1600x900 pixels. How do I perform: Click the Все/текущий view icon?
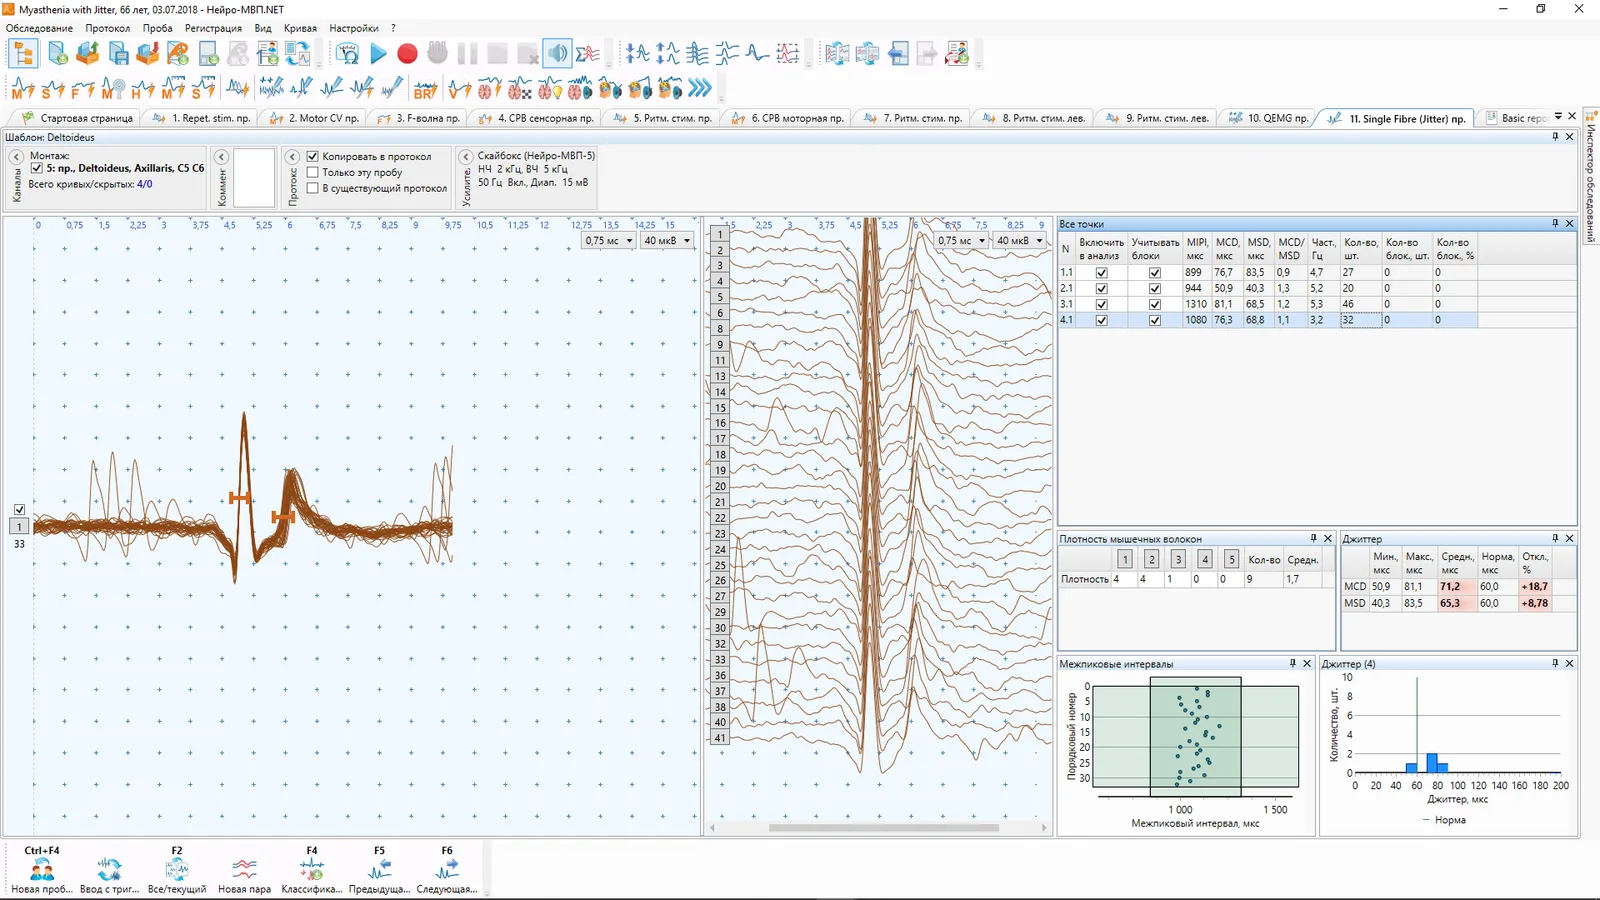point(177,869)
